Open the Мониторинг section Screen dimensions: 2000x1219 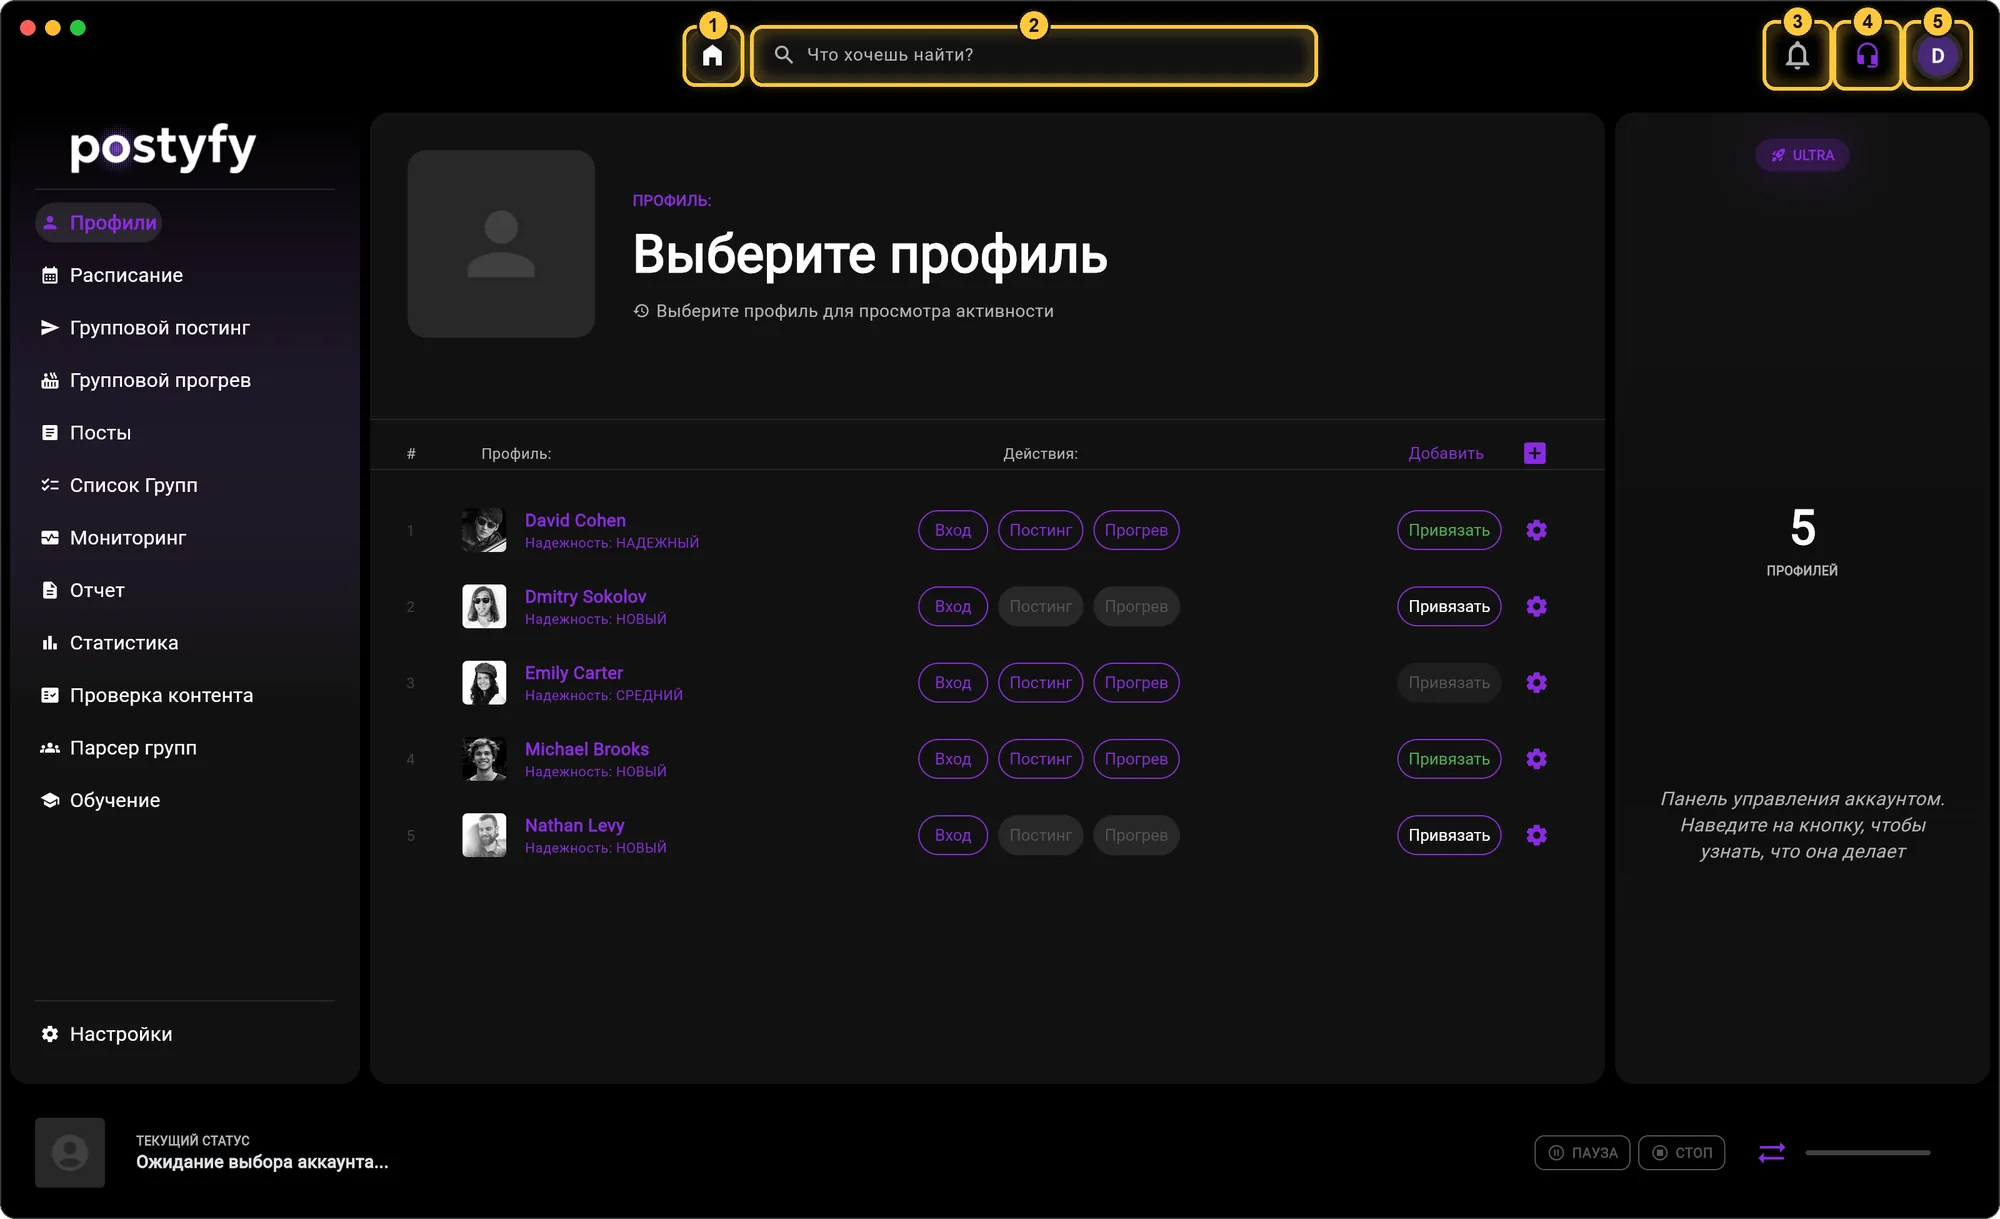113,538
